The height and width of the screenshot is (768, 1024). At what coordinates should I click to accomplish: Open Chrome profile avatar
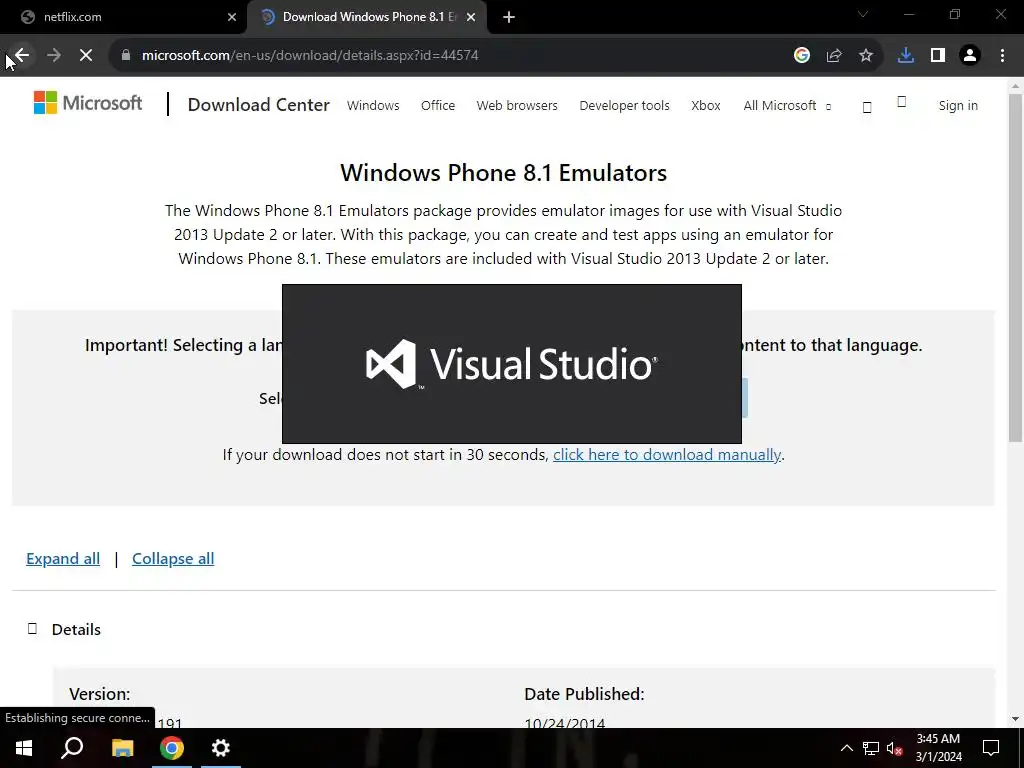(970, 56)
